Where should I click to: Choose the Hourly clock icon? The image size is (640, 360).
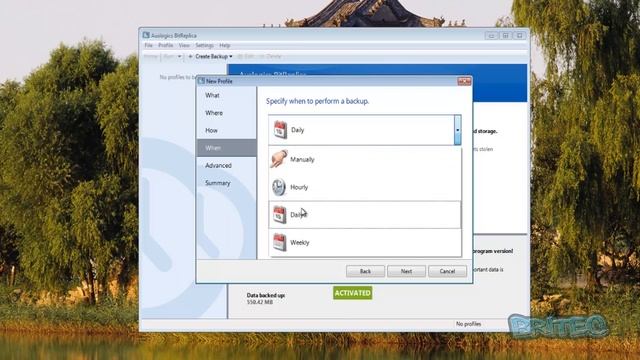tap(279, 187)
